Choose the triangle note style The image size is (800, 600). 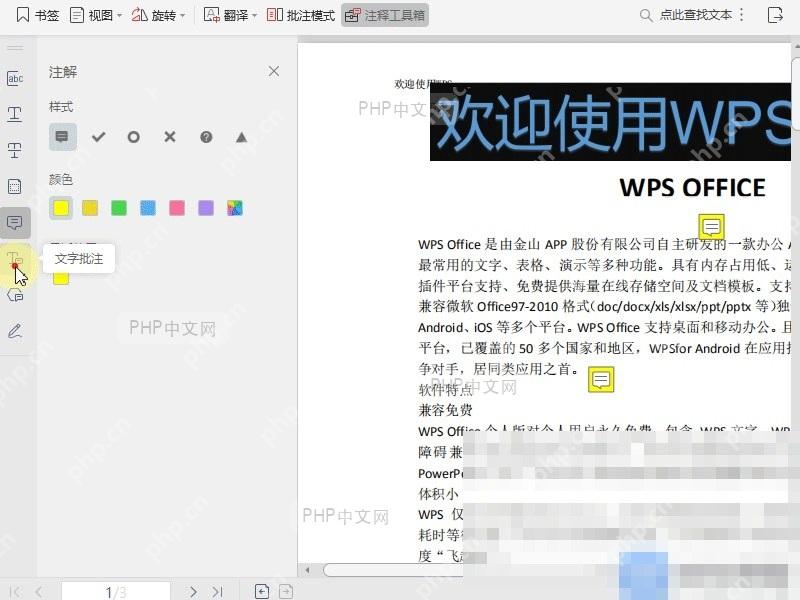[241, 137]
